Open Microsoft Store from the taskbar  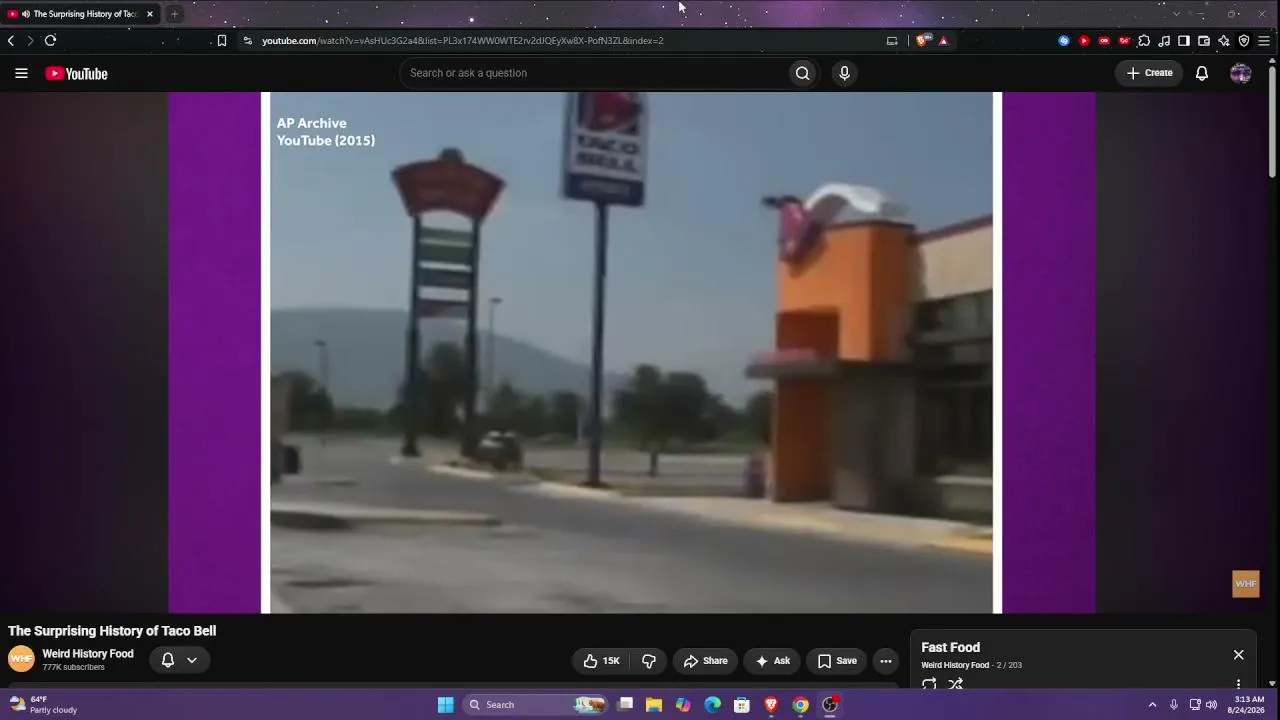pos(742,705)
